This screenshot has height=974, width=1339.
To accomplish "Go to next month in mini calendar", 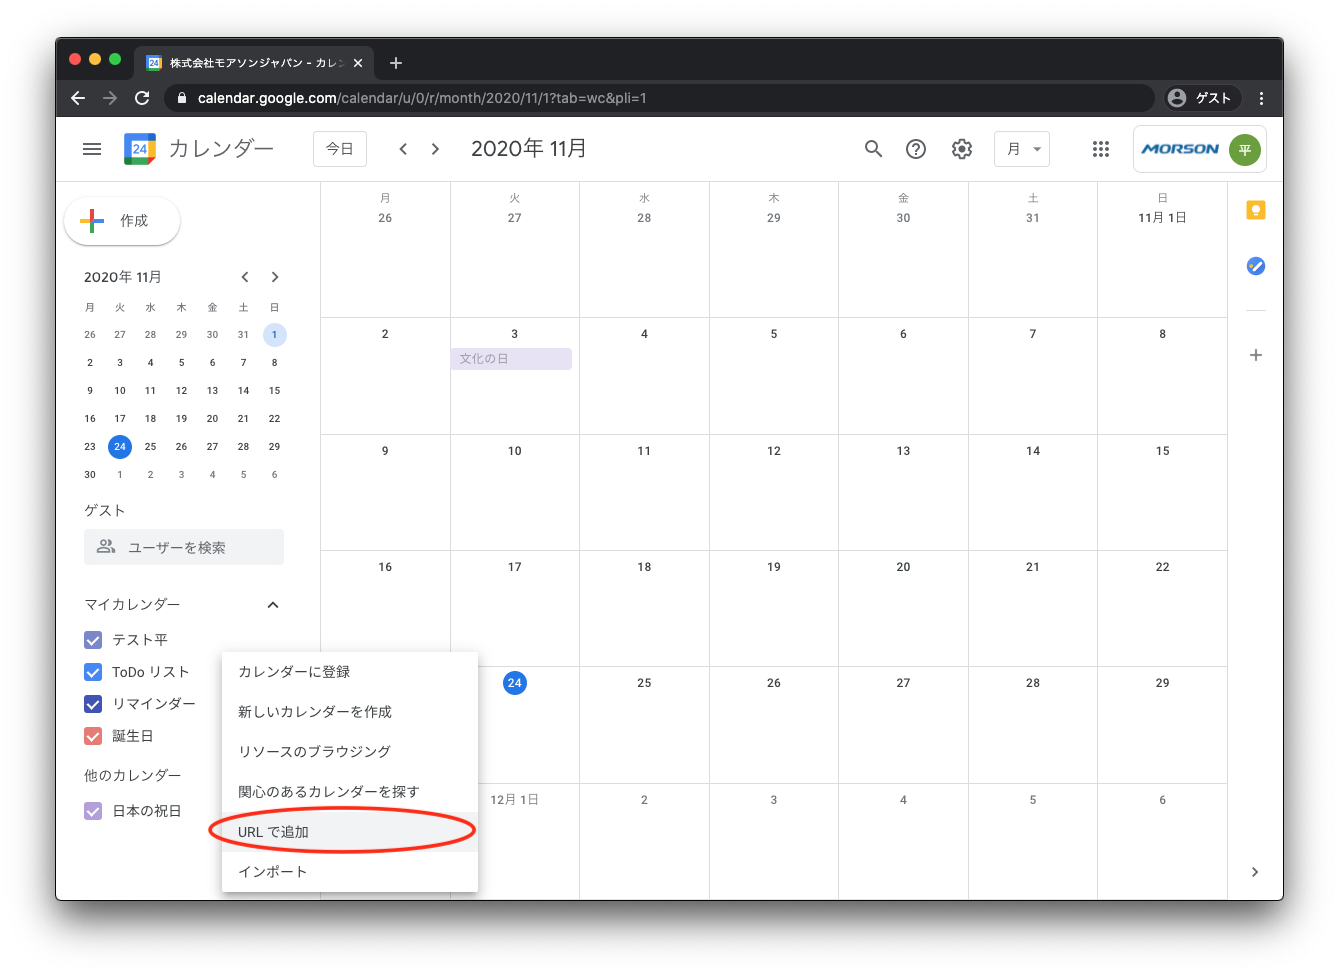I will [x=274, y=277].
